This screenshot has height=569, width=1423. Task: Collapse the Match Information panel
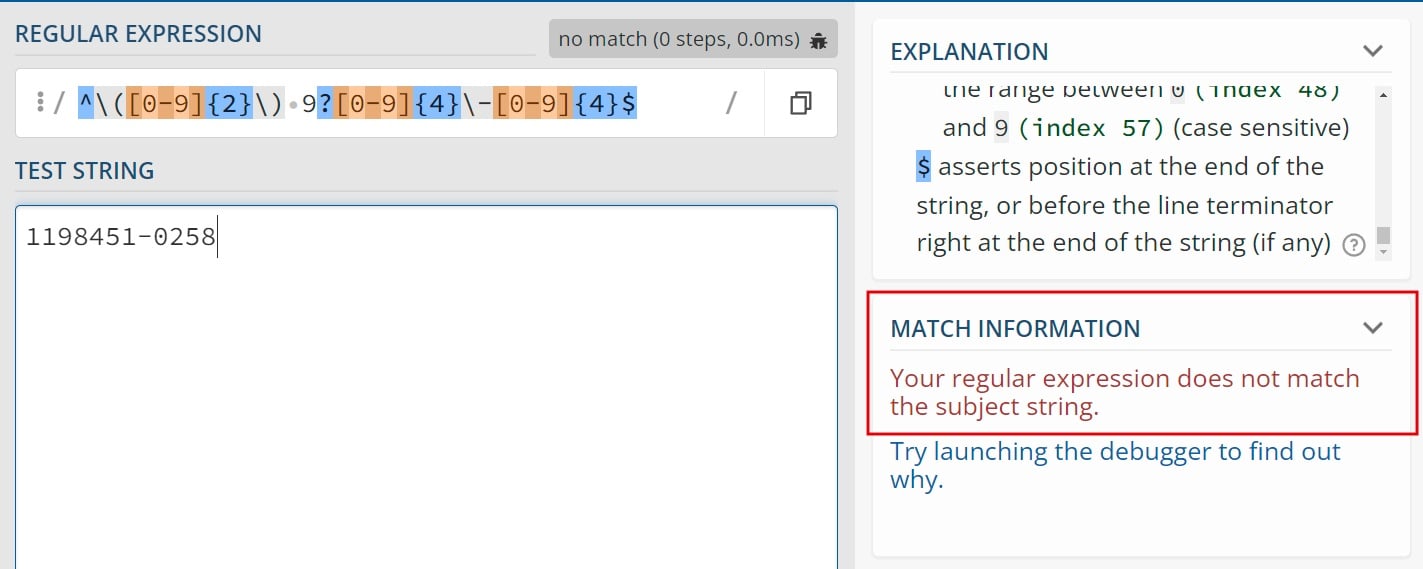pos(1373,327)
